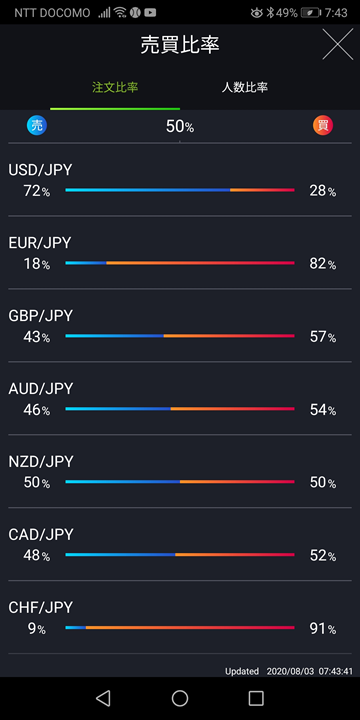
Task: Tap the AUD/JPY ratio bar
Action: pos(180,409)
